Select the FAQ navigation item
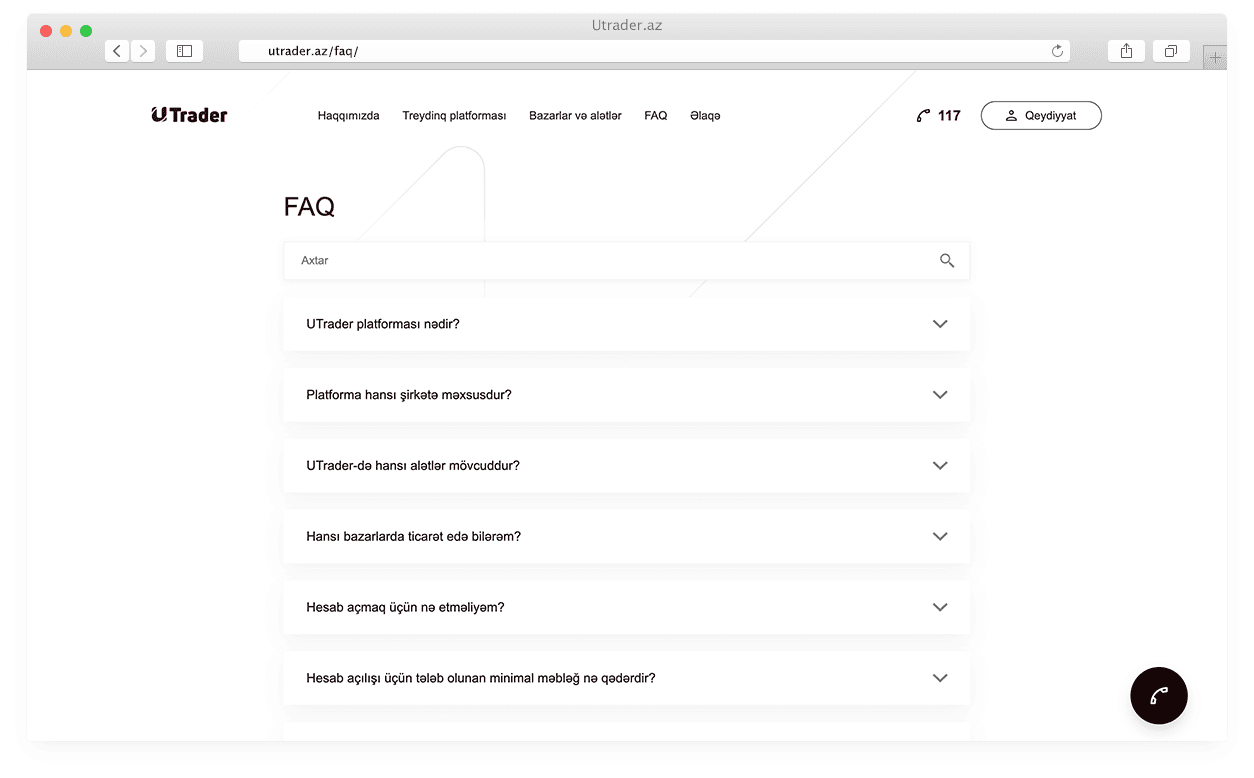The width and height of the screenshot is (1254, 778). 655,115
